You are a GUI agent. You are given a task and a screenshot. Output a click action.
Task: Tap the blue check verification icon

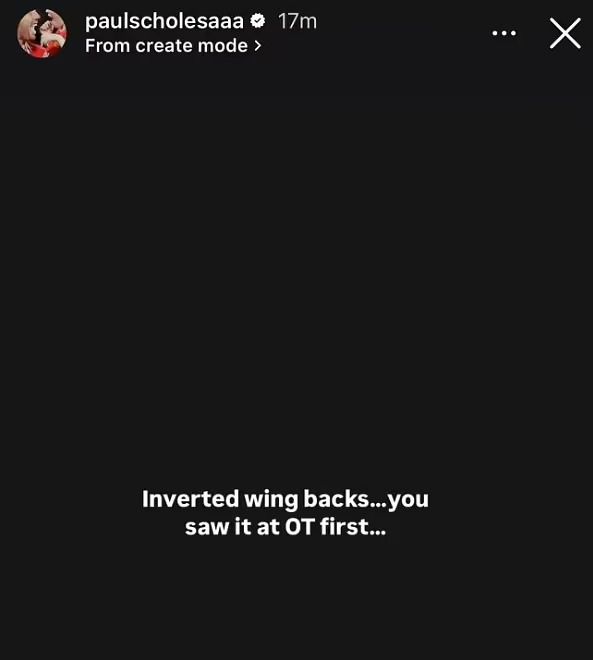point(258,21)
